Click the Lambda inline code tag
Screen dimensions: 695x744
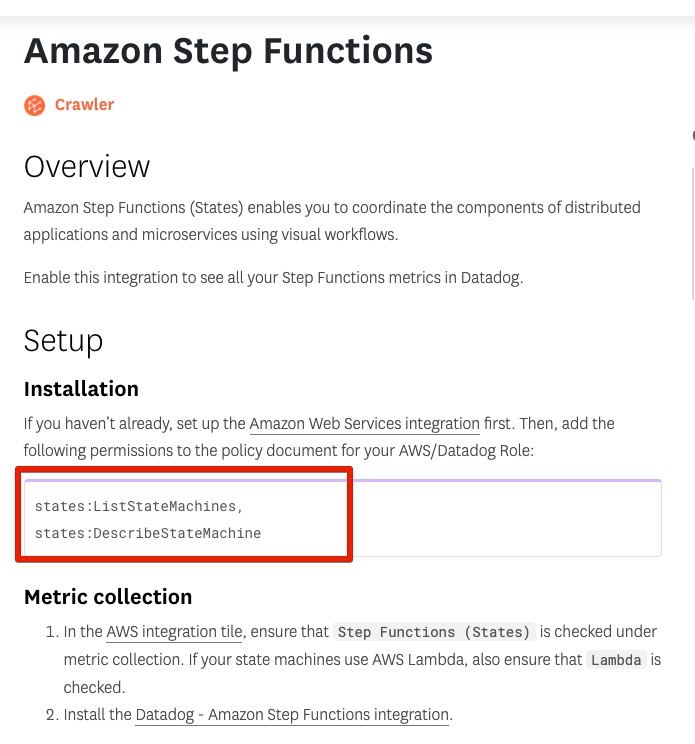[x=616, y=660]
